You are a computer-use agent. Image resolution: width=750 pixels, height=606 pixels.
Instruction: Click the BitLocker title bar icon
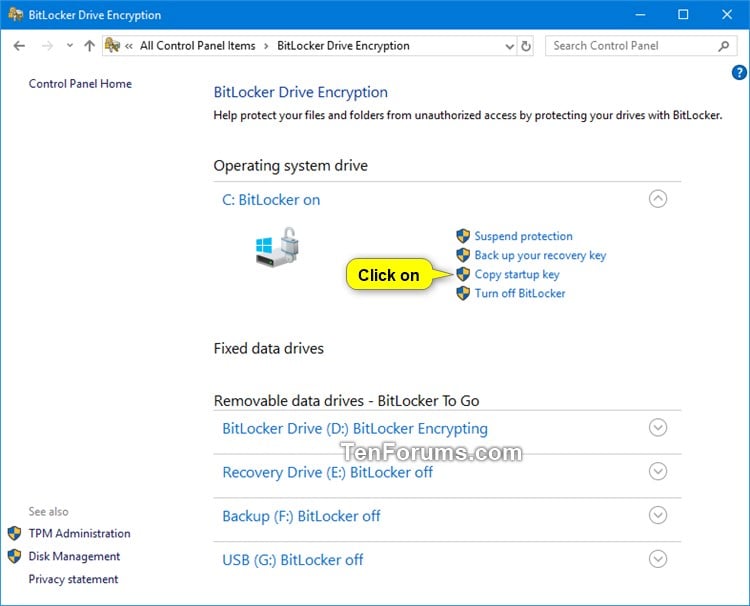[x=15, y=14]
